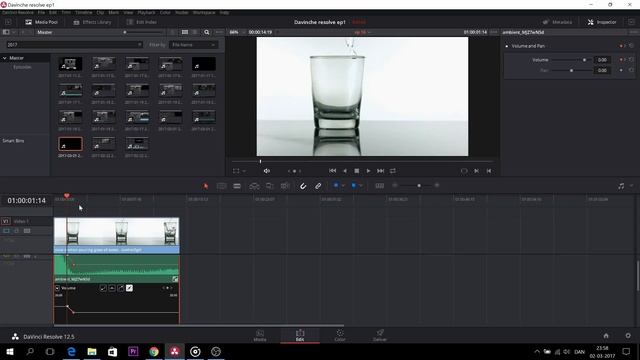Open the Timeline menu
The image size is (640, 360).
84,13
